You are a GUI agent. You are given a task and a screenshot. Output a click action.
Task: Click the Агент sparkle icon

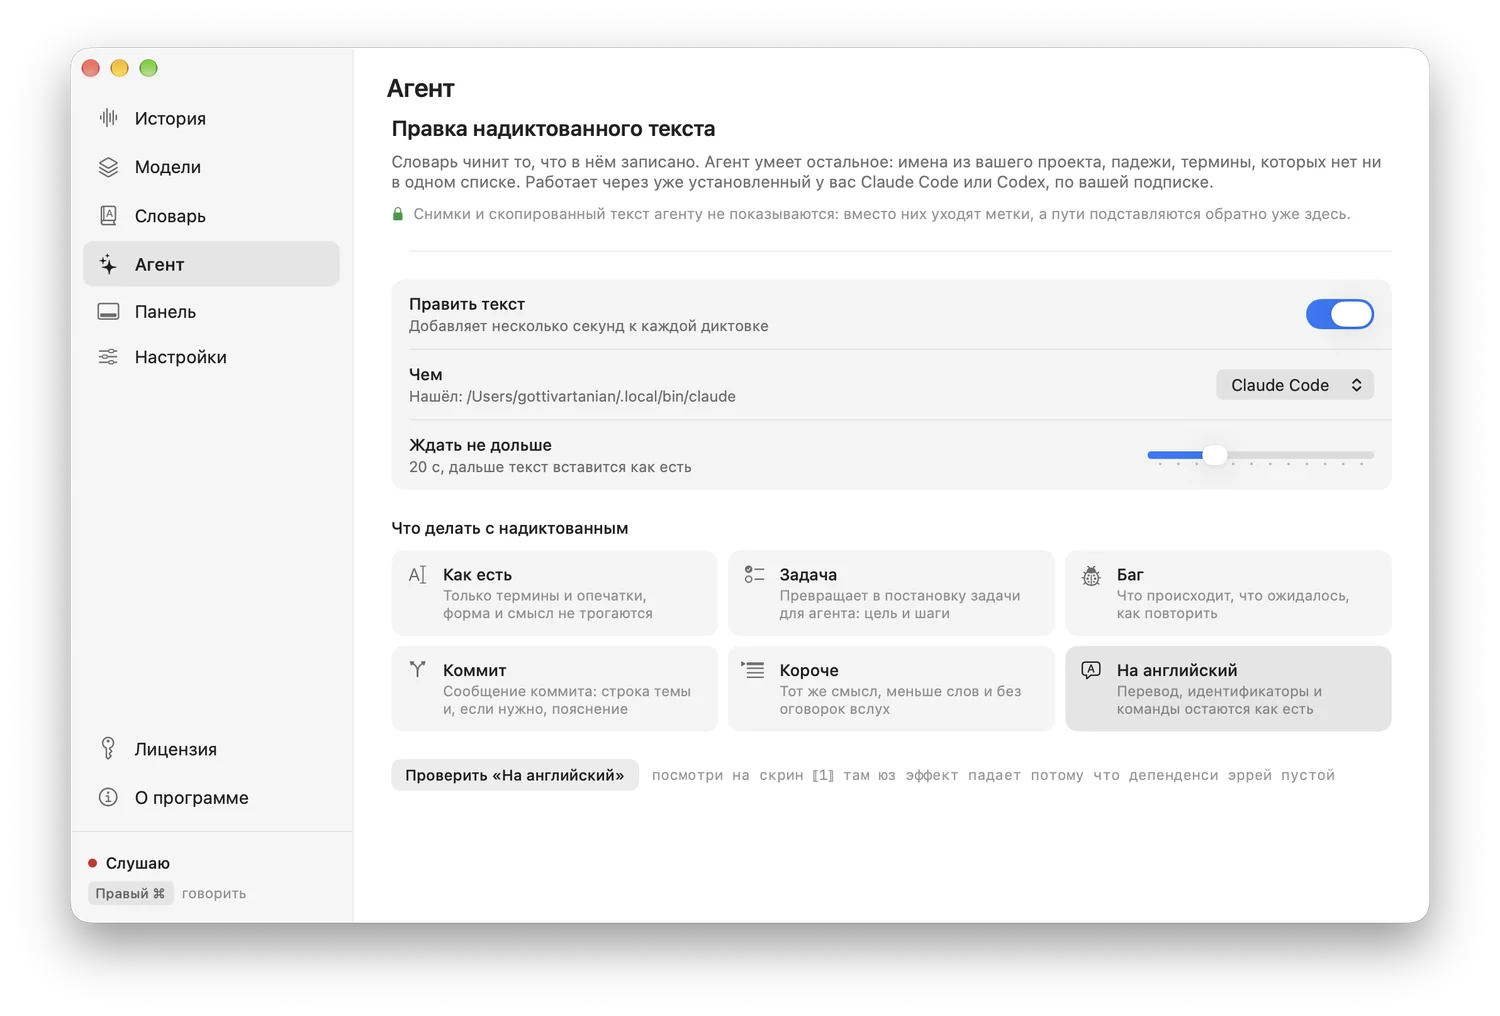pos(108,264)
